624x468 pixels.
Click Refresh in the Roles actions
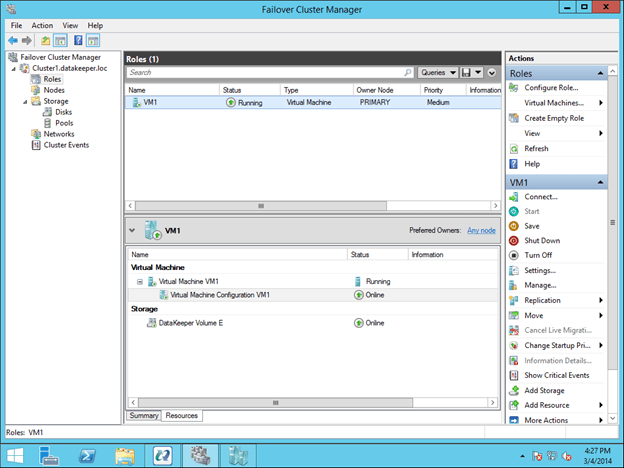pos(536,148)
